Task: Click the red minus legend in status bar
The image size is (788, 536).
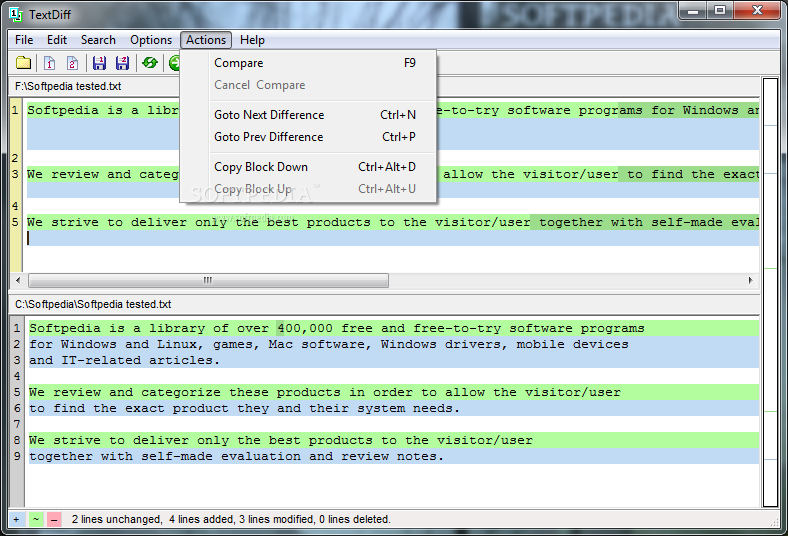Action: point(54,519)
